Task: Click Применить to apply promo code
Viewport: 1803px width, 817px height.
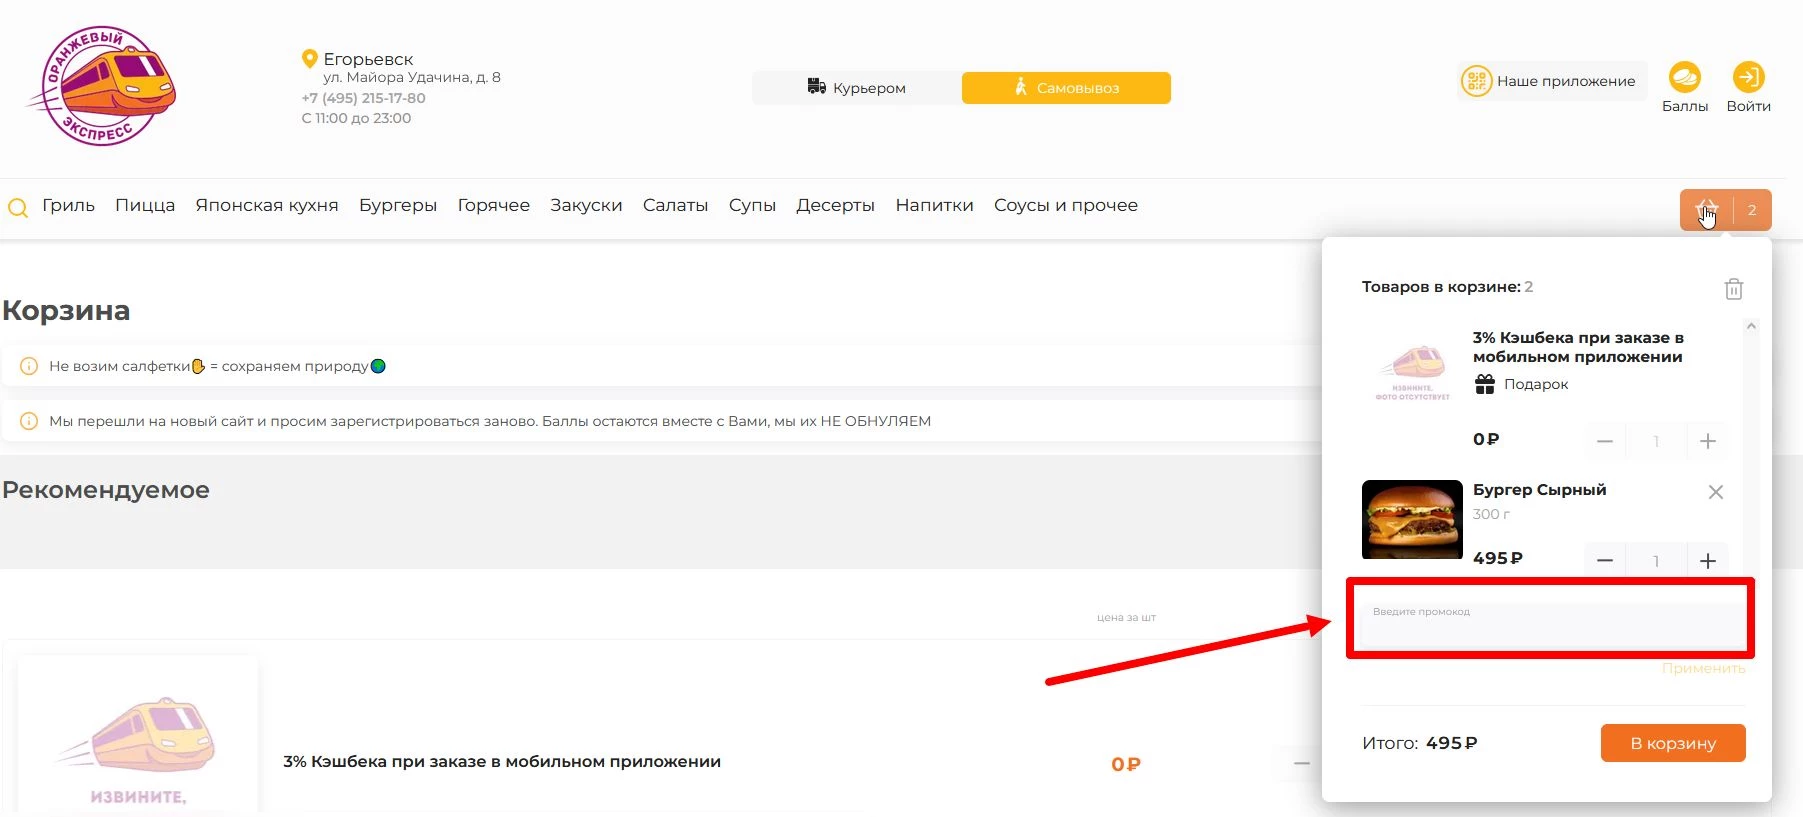Action: click(1704, 668)
